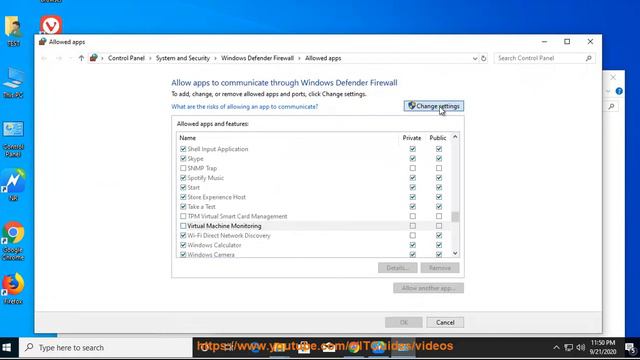The image size is (640, 360).
Task: Toggle Windows Calculator Public checkbox
Action: [439, 245]
